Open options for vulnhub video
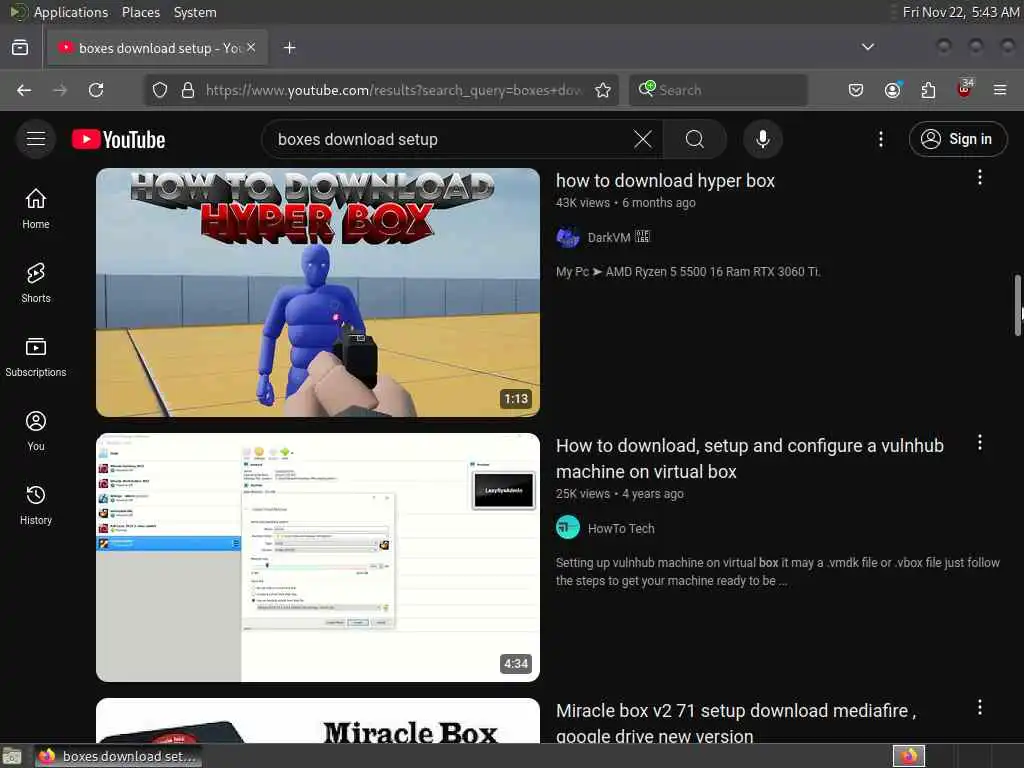Image resolution: width=1024 pixels, height=768 pixels. pos(980,443)
